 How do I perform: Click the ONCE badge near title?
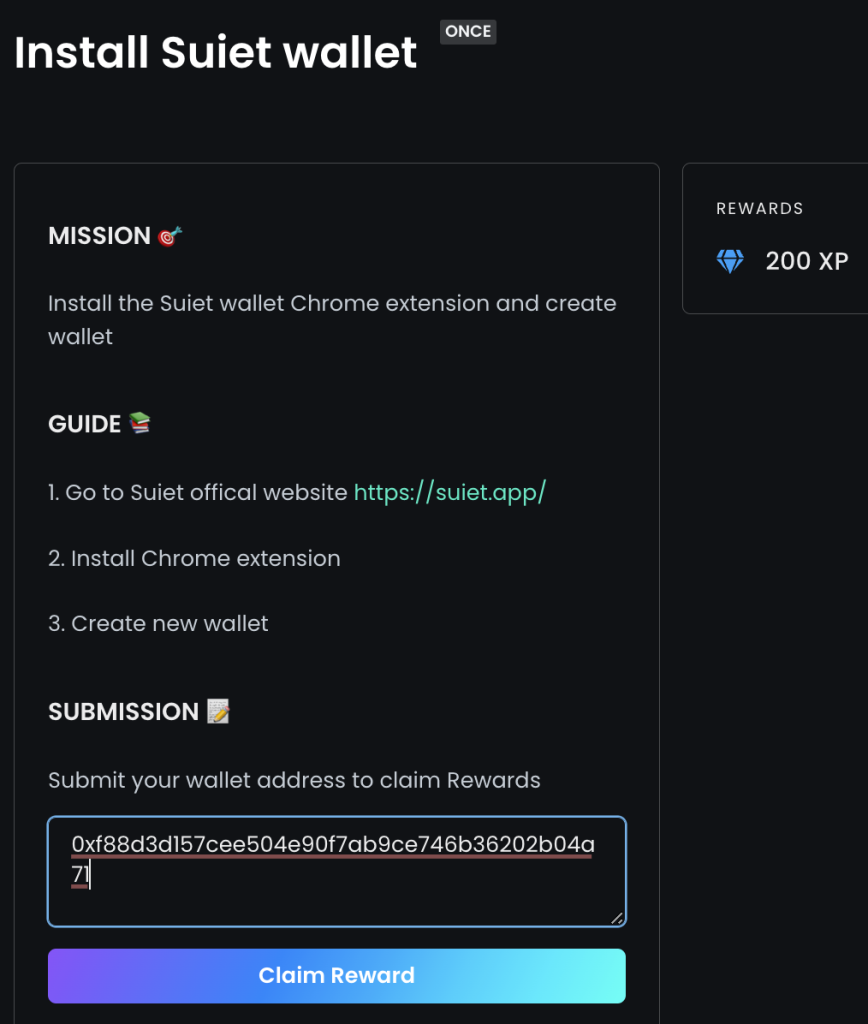point(468,31)
